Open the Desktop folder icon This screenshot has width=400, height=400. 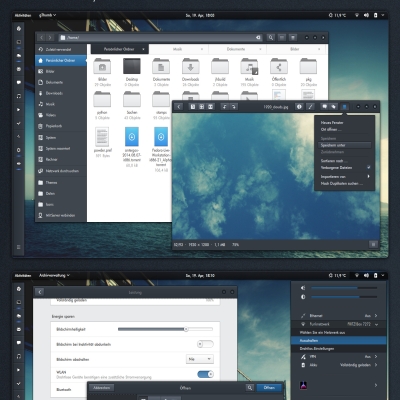pos(132,66)
